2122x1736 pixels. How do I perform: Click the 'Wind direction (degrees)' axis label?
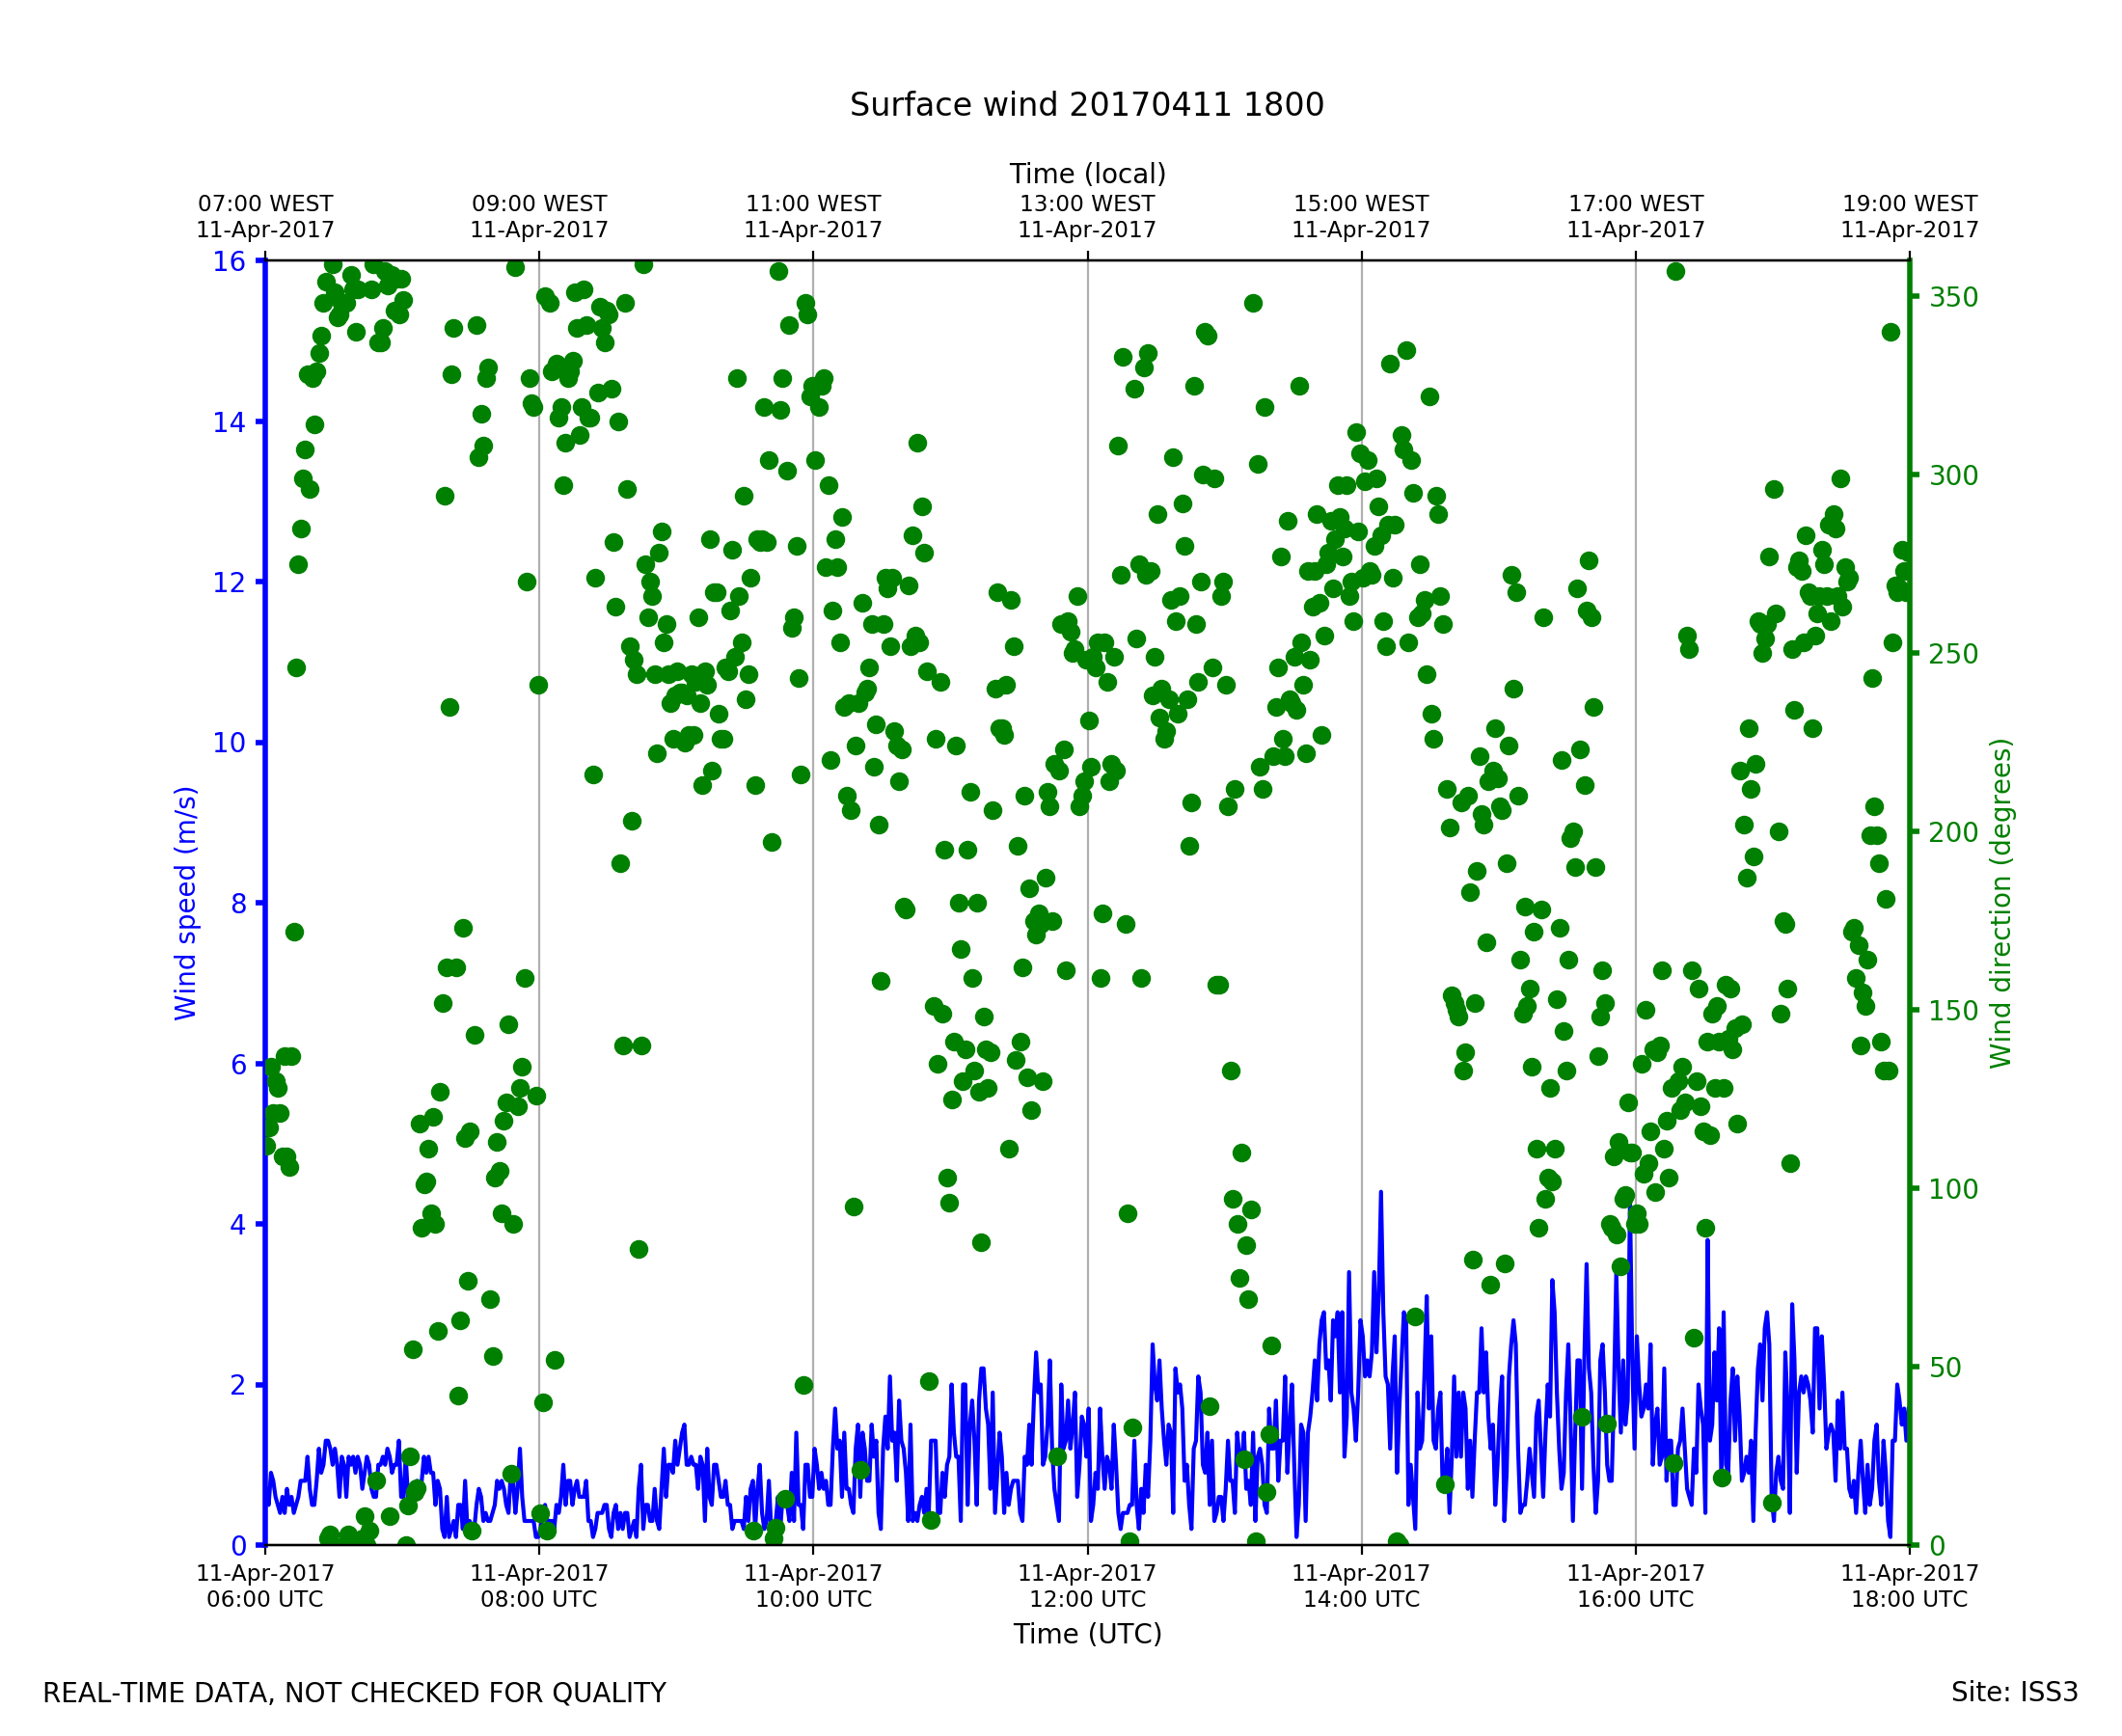pos(2000,903)
